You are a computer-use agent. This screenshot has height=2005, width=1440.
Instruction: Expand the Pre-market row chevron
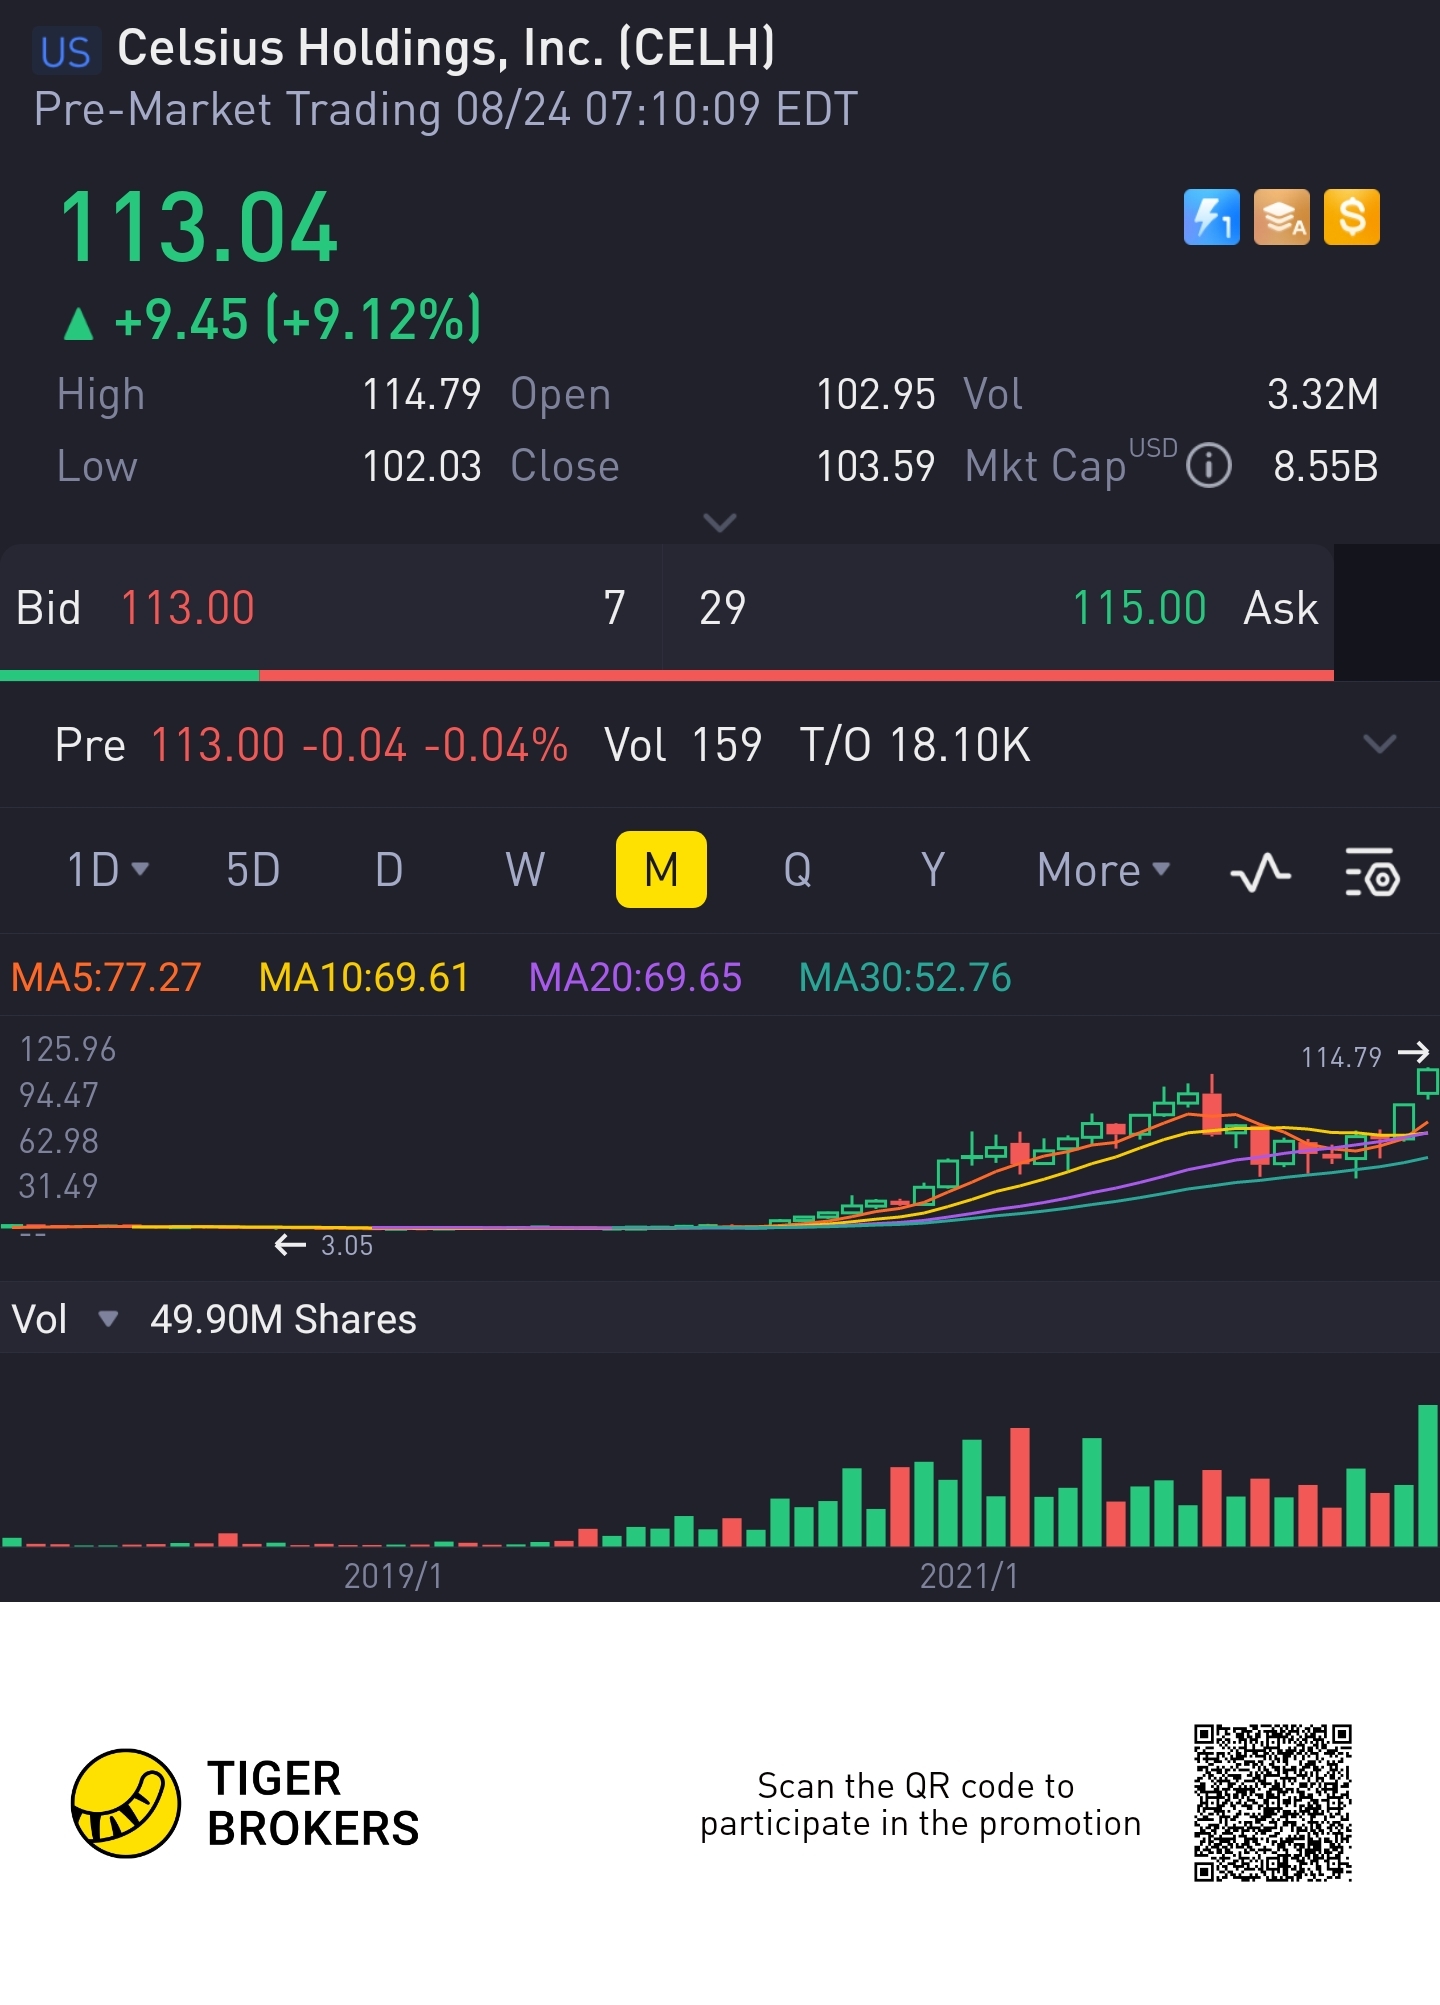(1379, 744)
